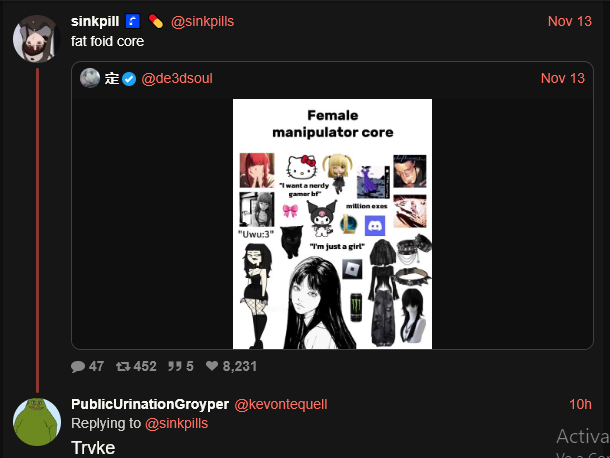
Task: Click the red and yellow pill emoji
Action: click(x=156, y=21)
